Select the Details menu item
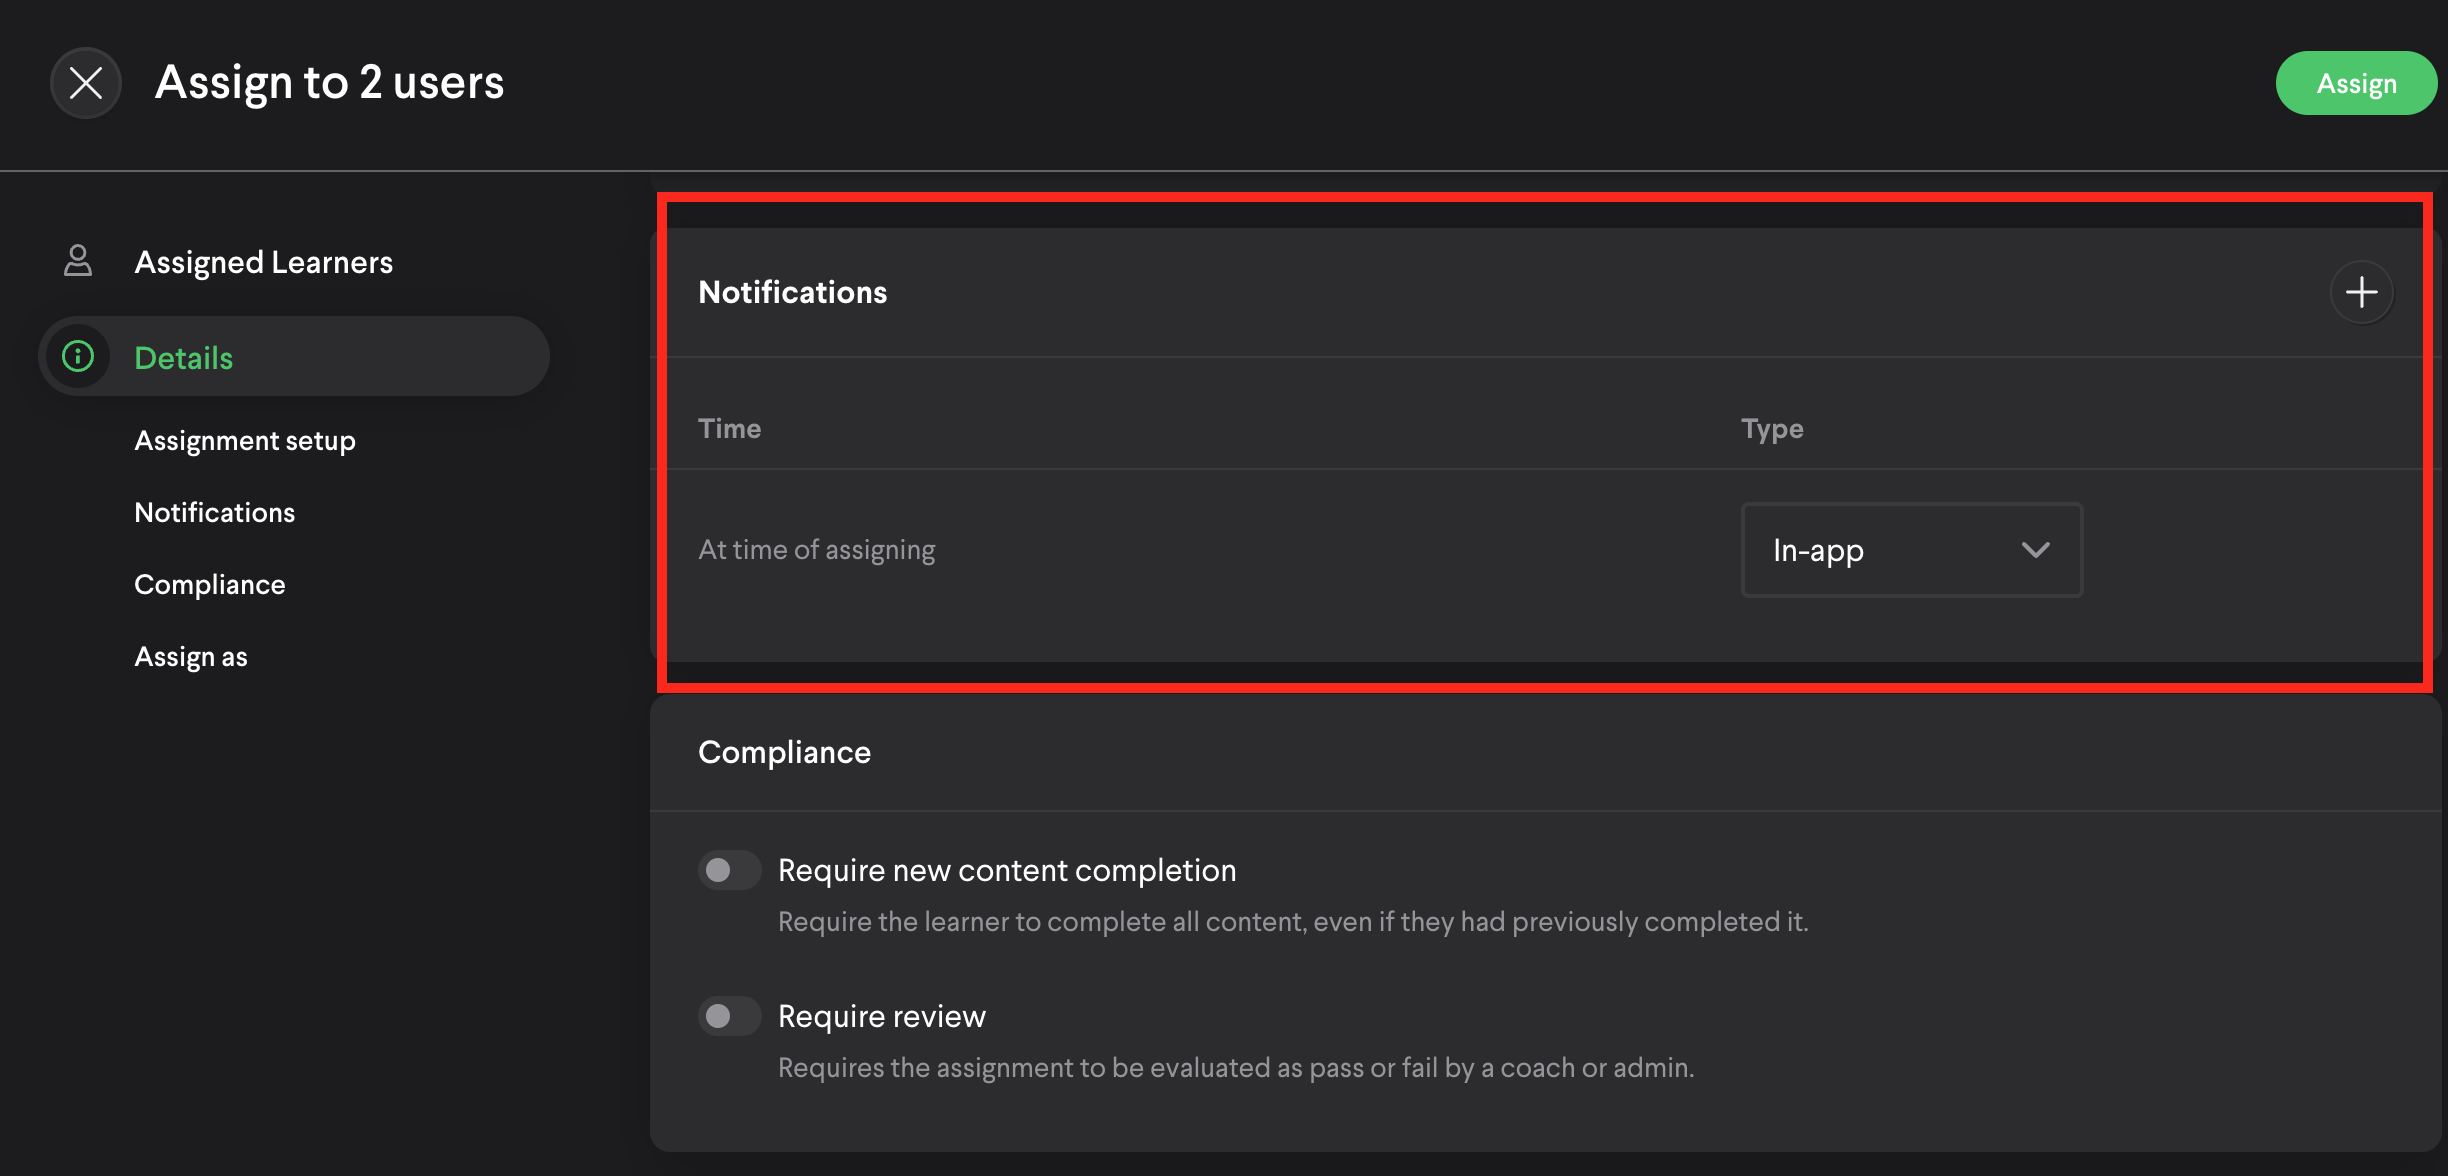The height and width of the screenshot is (1176, 2448). point(184,358)
